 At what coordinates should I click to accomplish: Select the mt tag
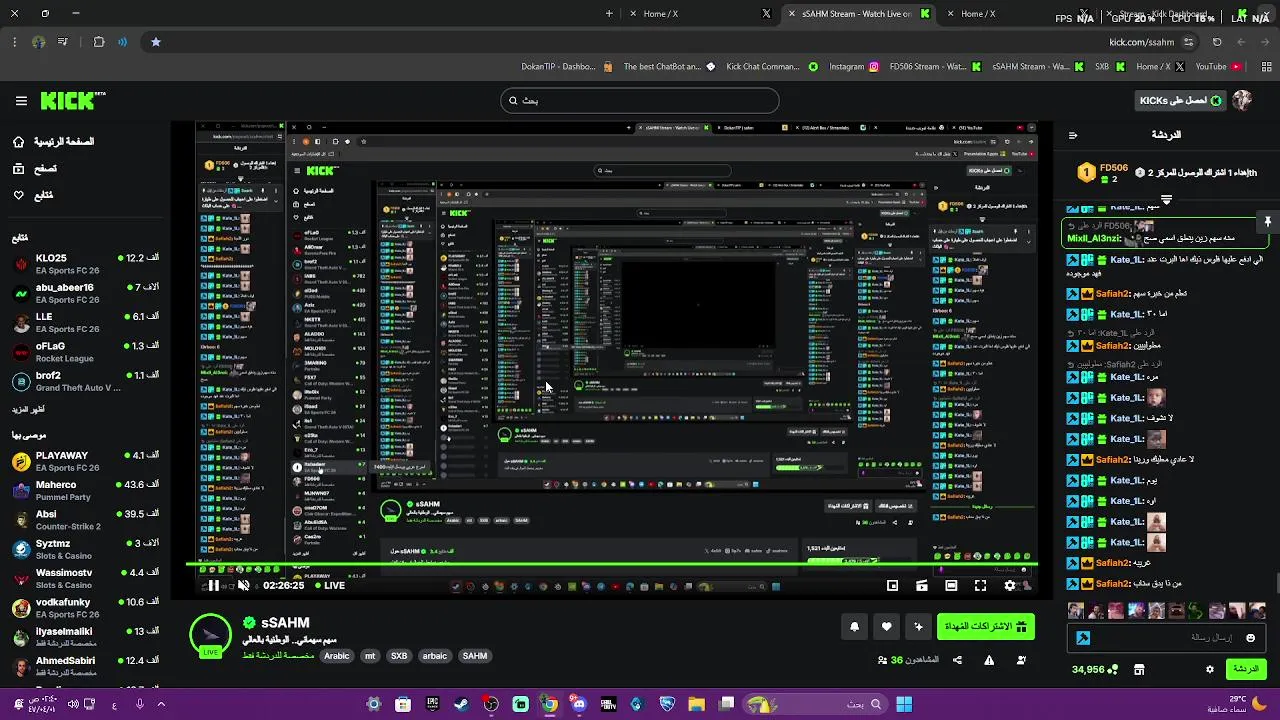click(x=370, y=656)
